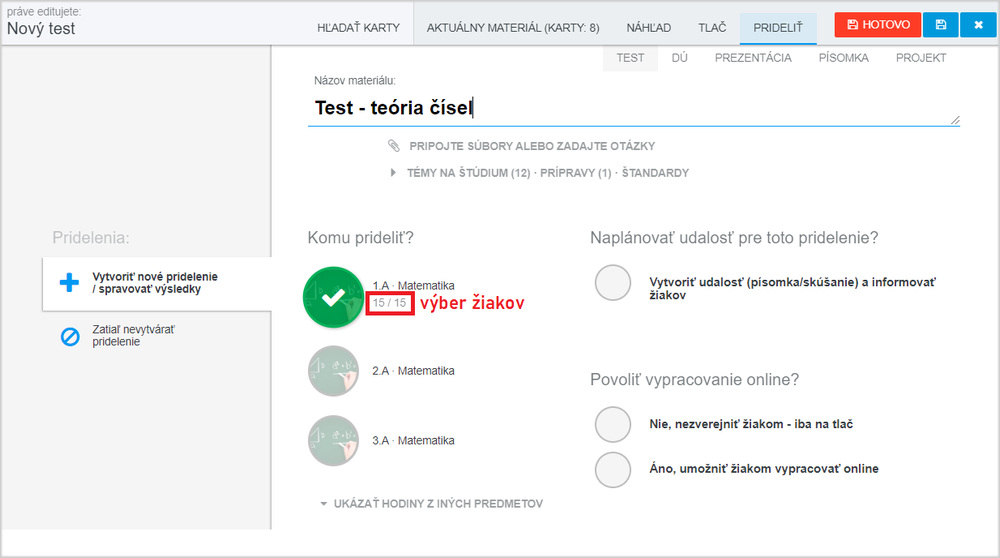Select the 3.A Matematika class icon
The height and width of the screenshot is (558, 1000).
(334, 441)
